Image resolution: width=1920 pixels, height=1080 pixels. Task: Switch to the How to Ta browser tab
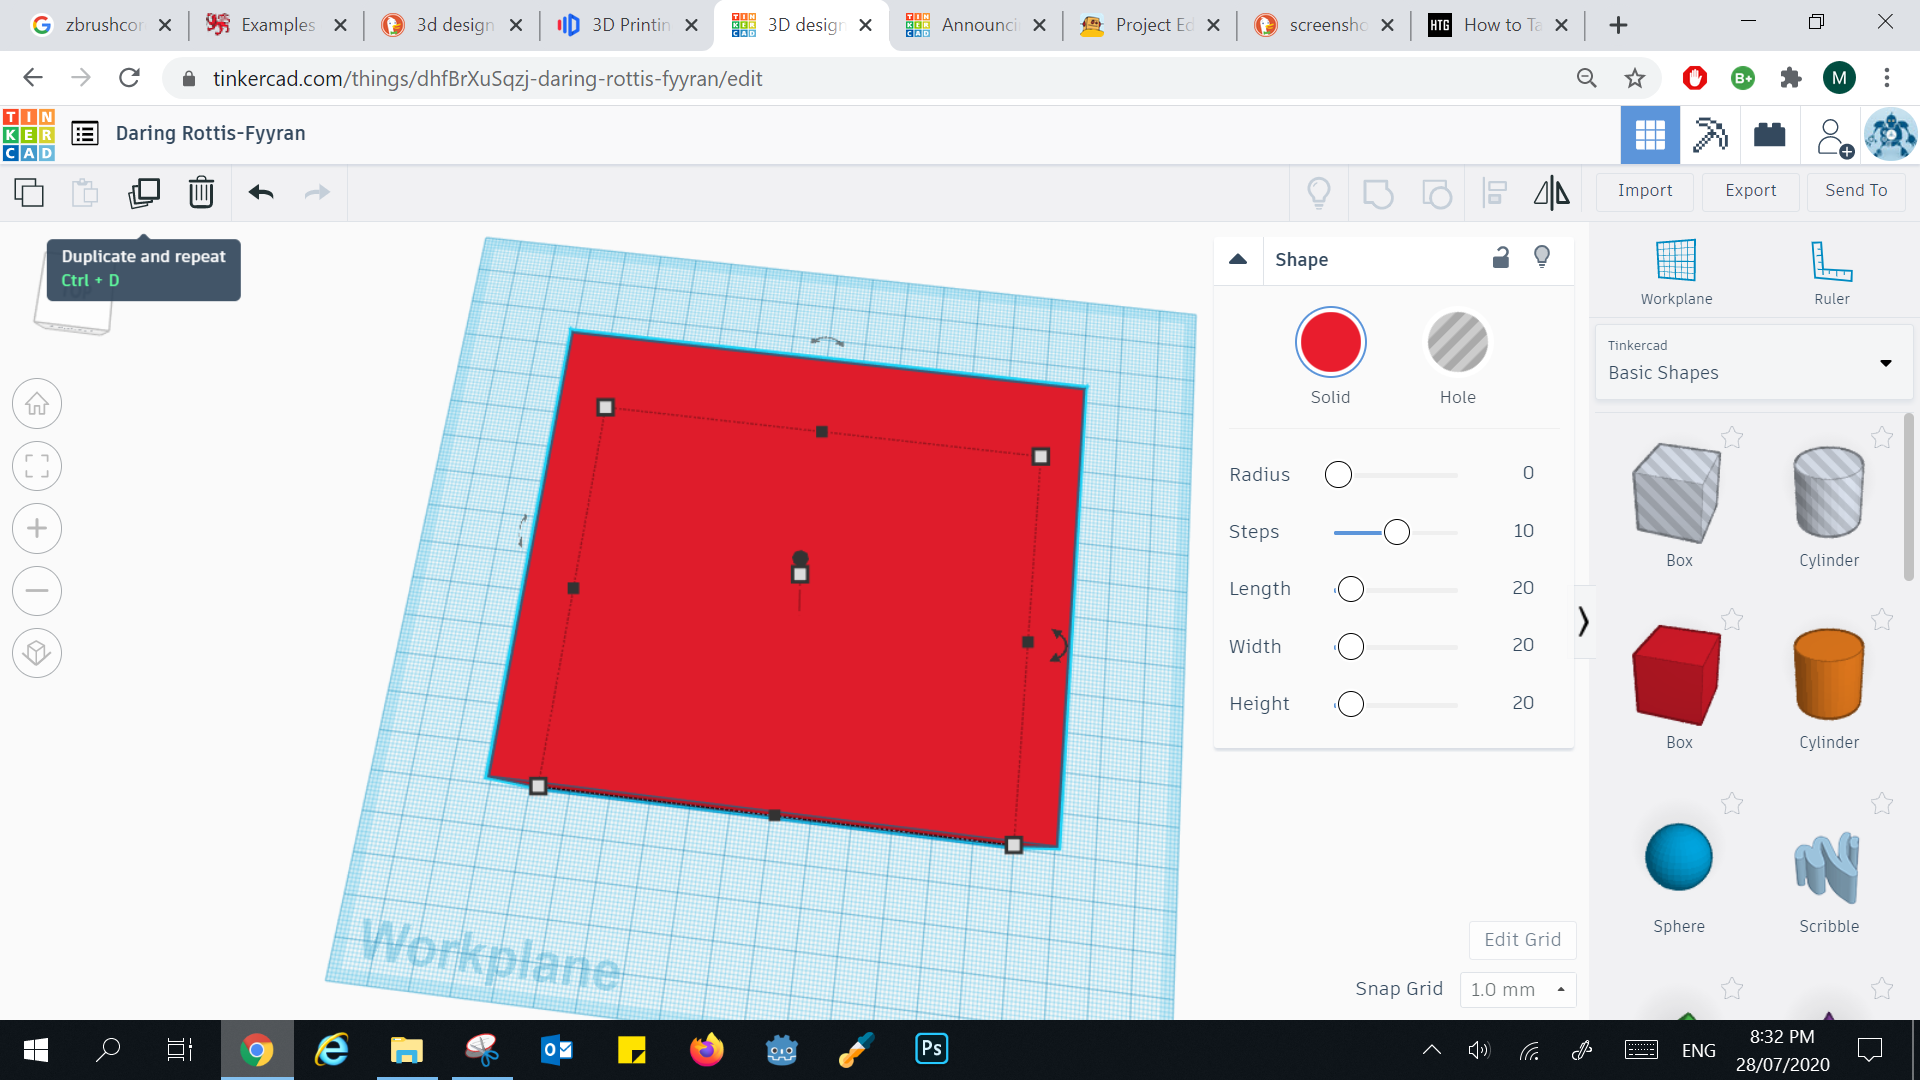pyautogui.click(x=1497, y=25)
